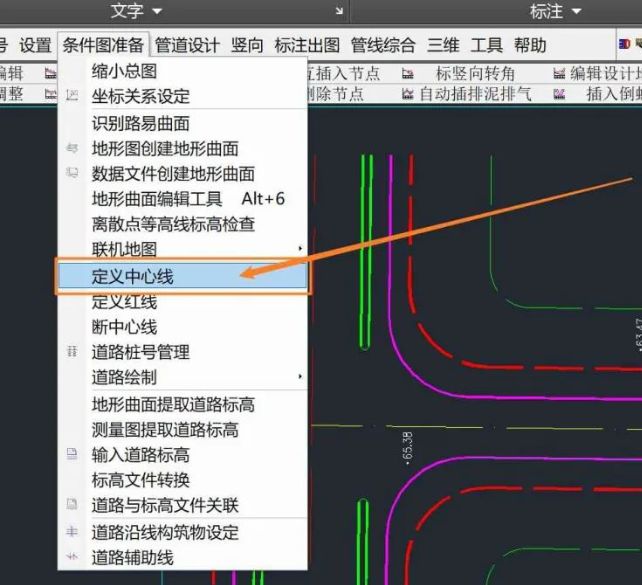Click the 数据文件创建地形曲面 icon
The image size is (642, 585).
click(72, 173)
